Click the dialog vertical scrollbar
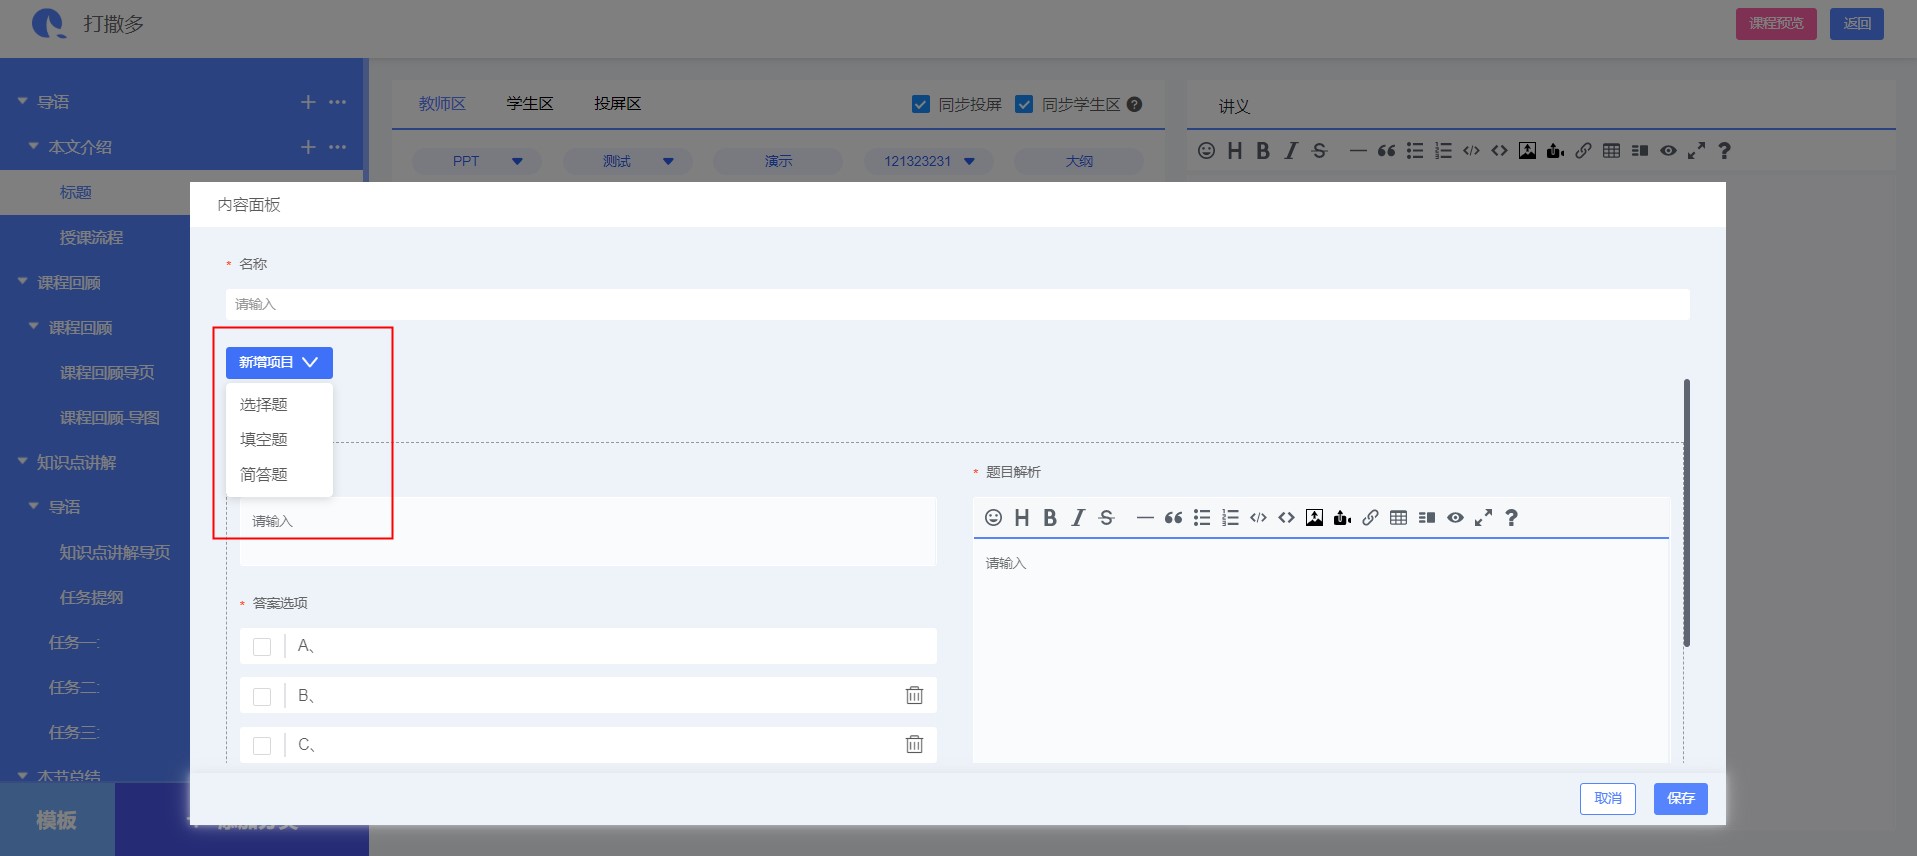Viewport: 1917px width, 856px height. [1687, 513]
